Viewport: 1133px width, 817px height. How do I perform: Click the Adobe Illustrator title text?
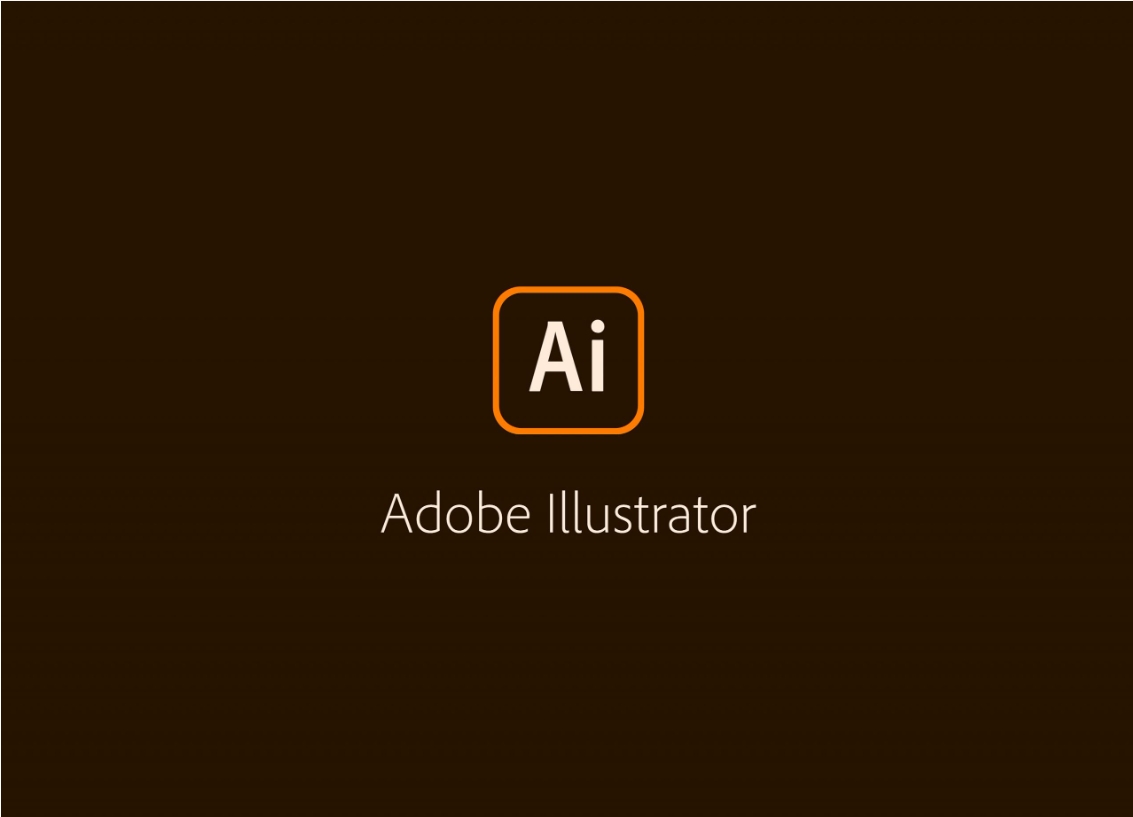(x=568, y=512)
